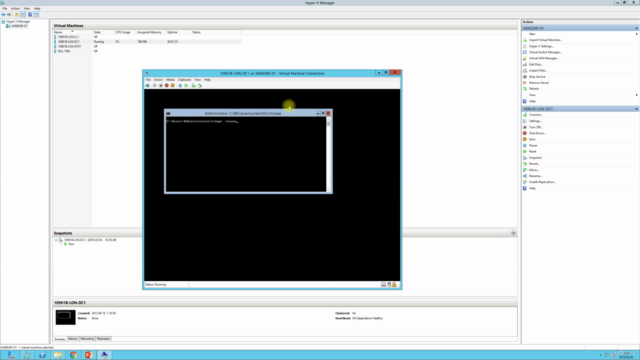The width and height of the screenshot is (640, 360).
Task: Switch to Replication tab in details pane
Action: click(104, 339)
